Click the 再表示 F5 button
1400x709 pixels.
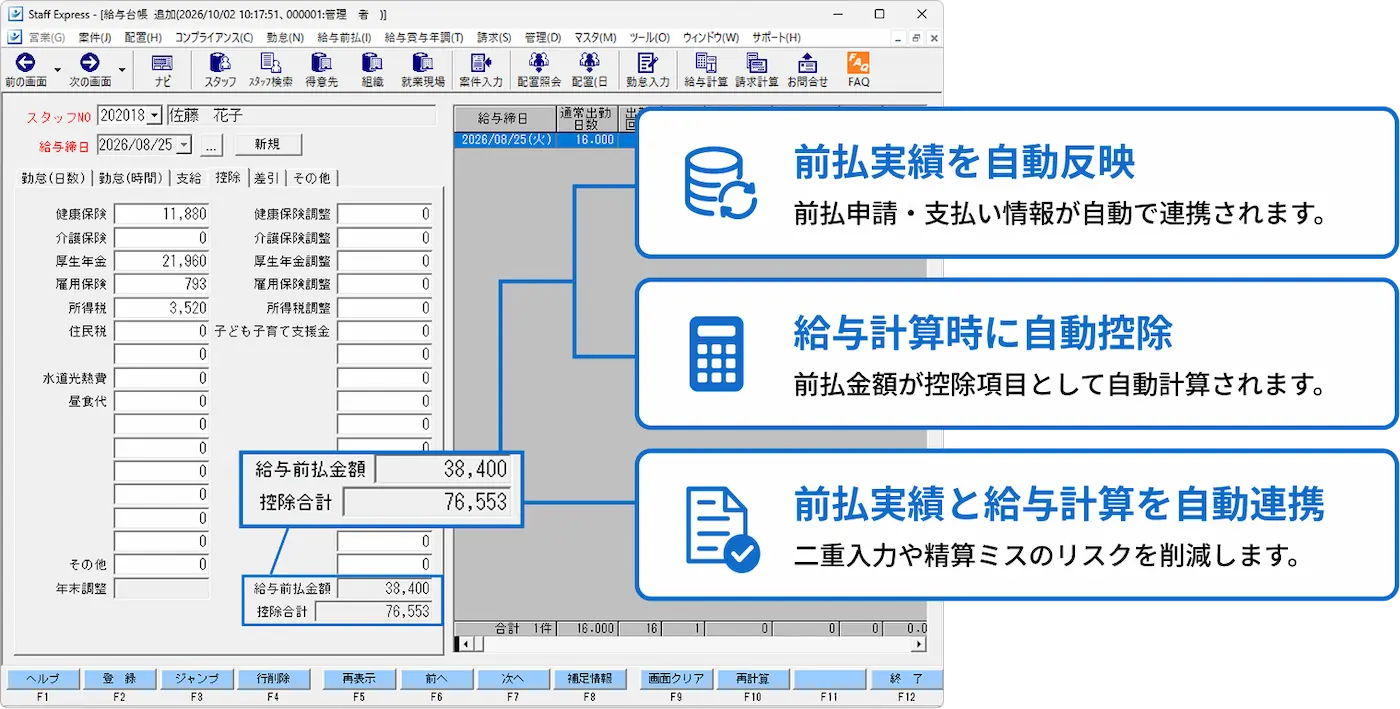click(359, 678)
